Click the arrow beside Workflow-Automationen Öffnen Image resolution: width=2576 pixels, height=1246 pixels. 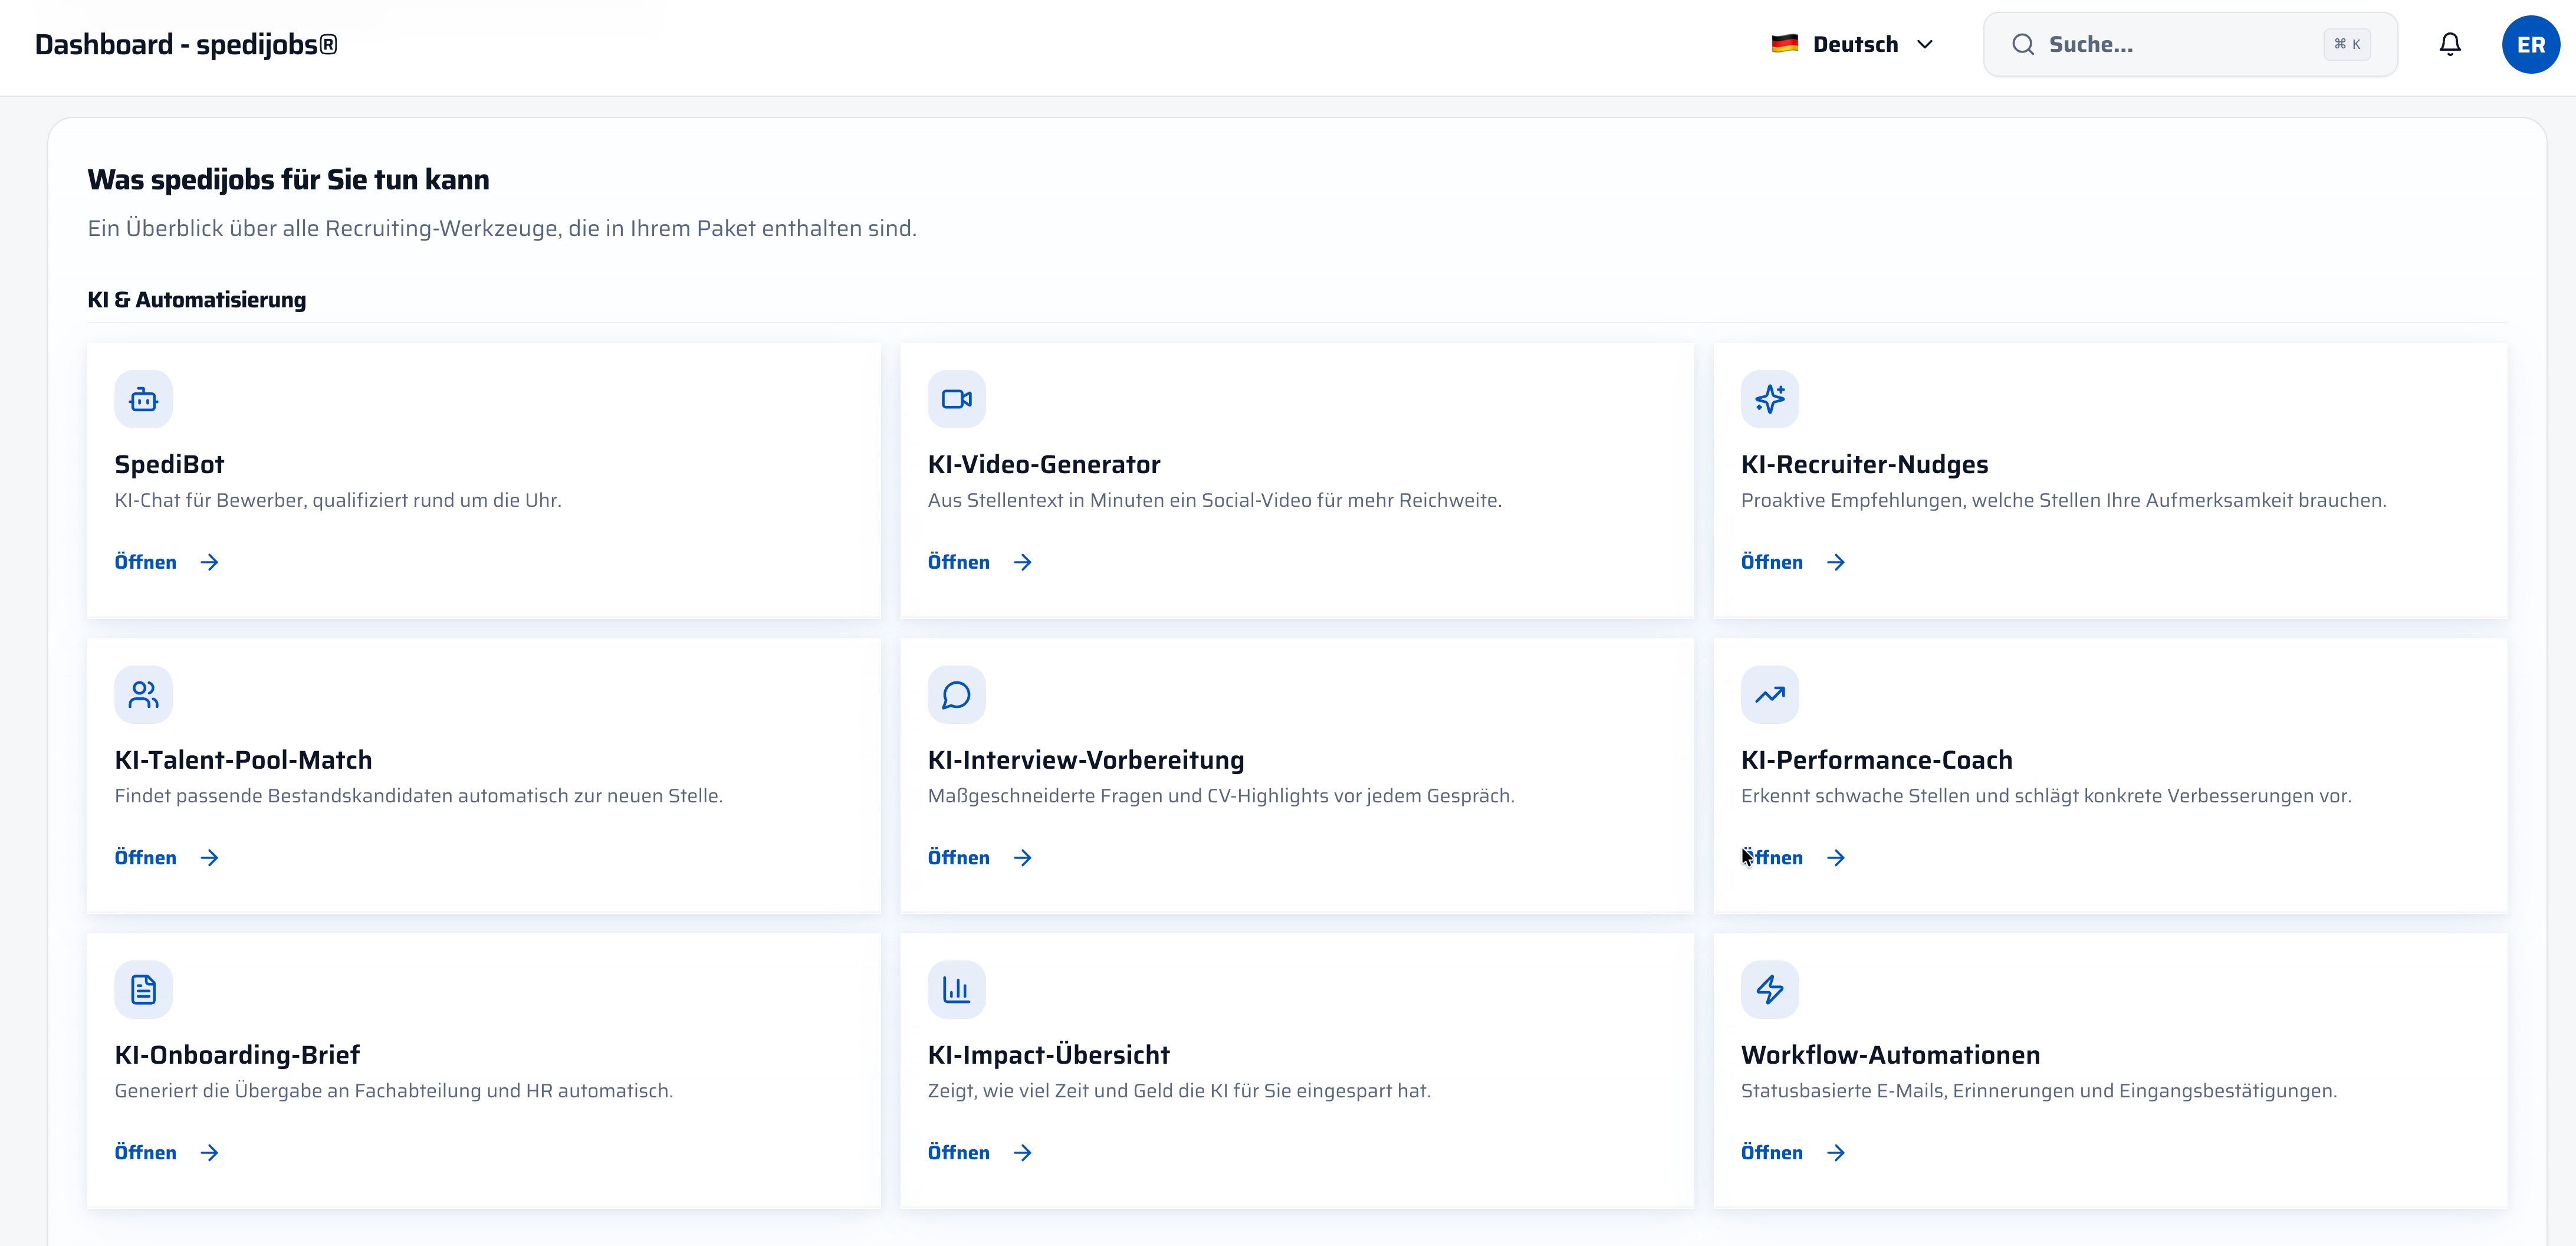pyautogui.click(x=1835, y=1152)
